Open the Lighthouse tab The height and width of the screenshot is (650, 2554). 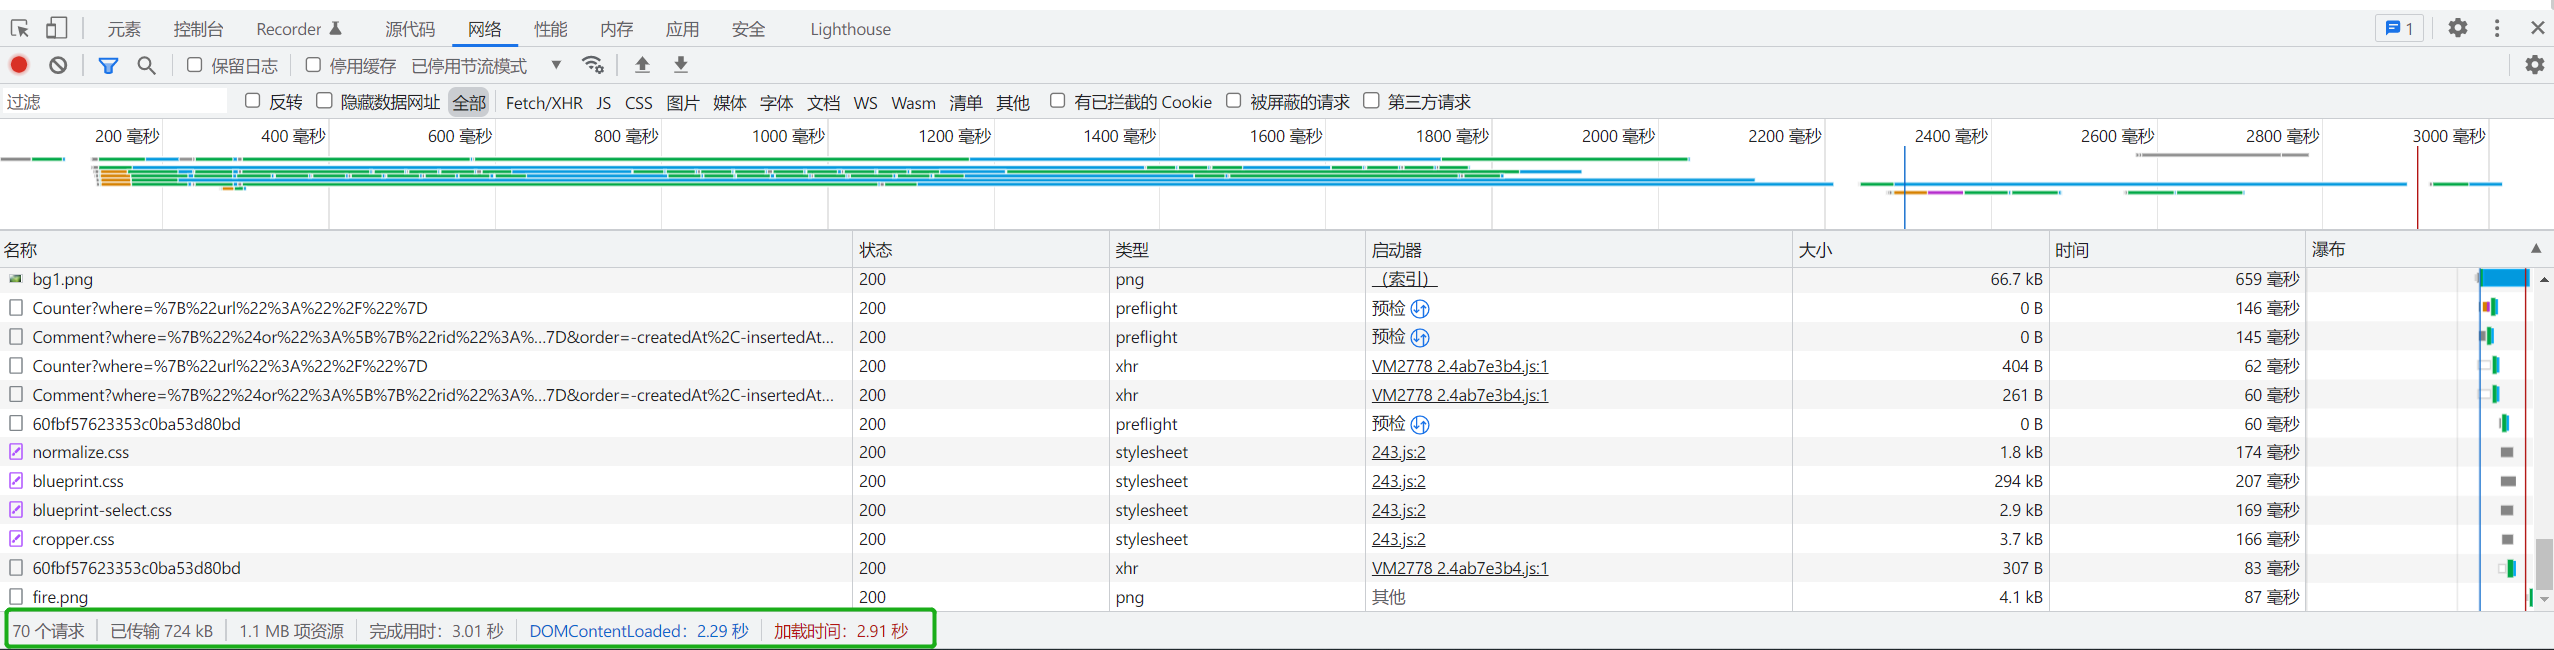850,29
